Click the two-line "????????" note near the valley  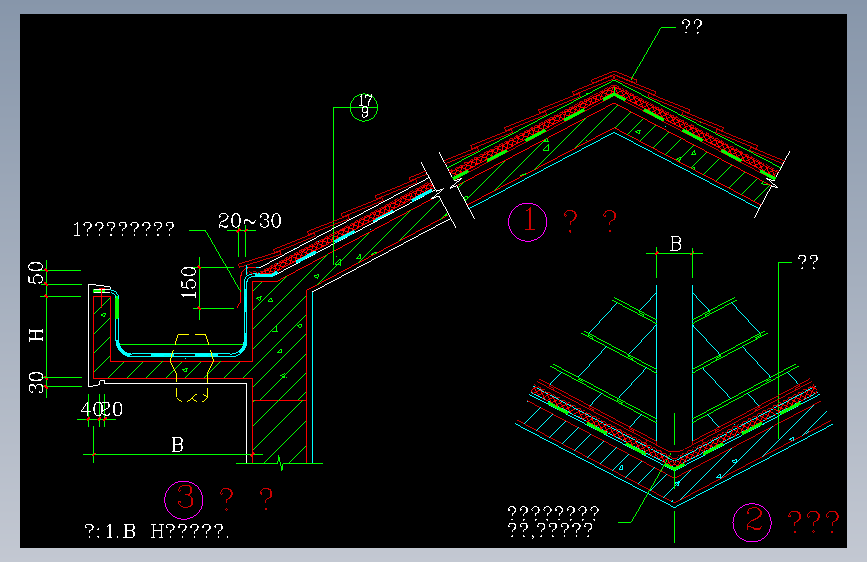553,521
